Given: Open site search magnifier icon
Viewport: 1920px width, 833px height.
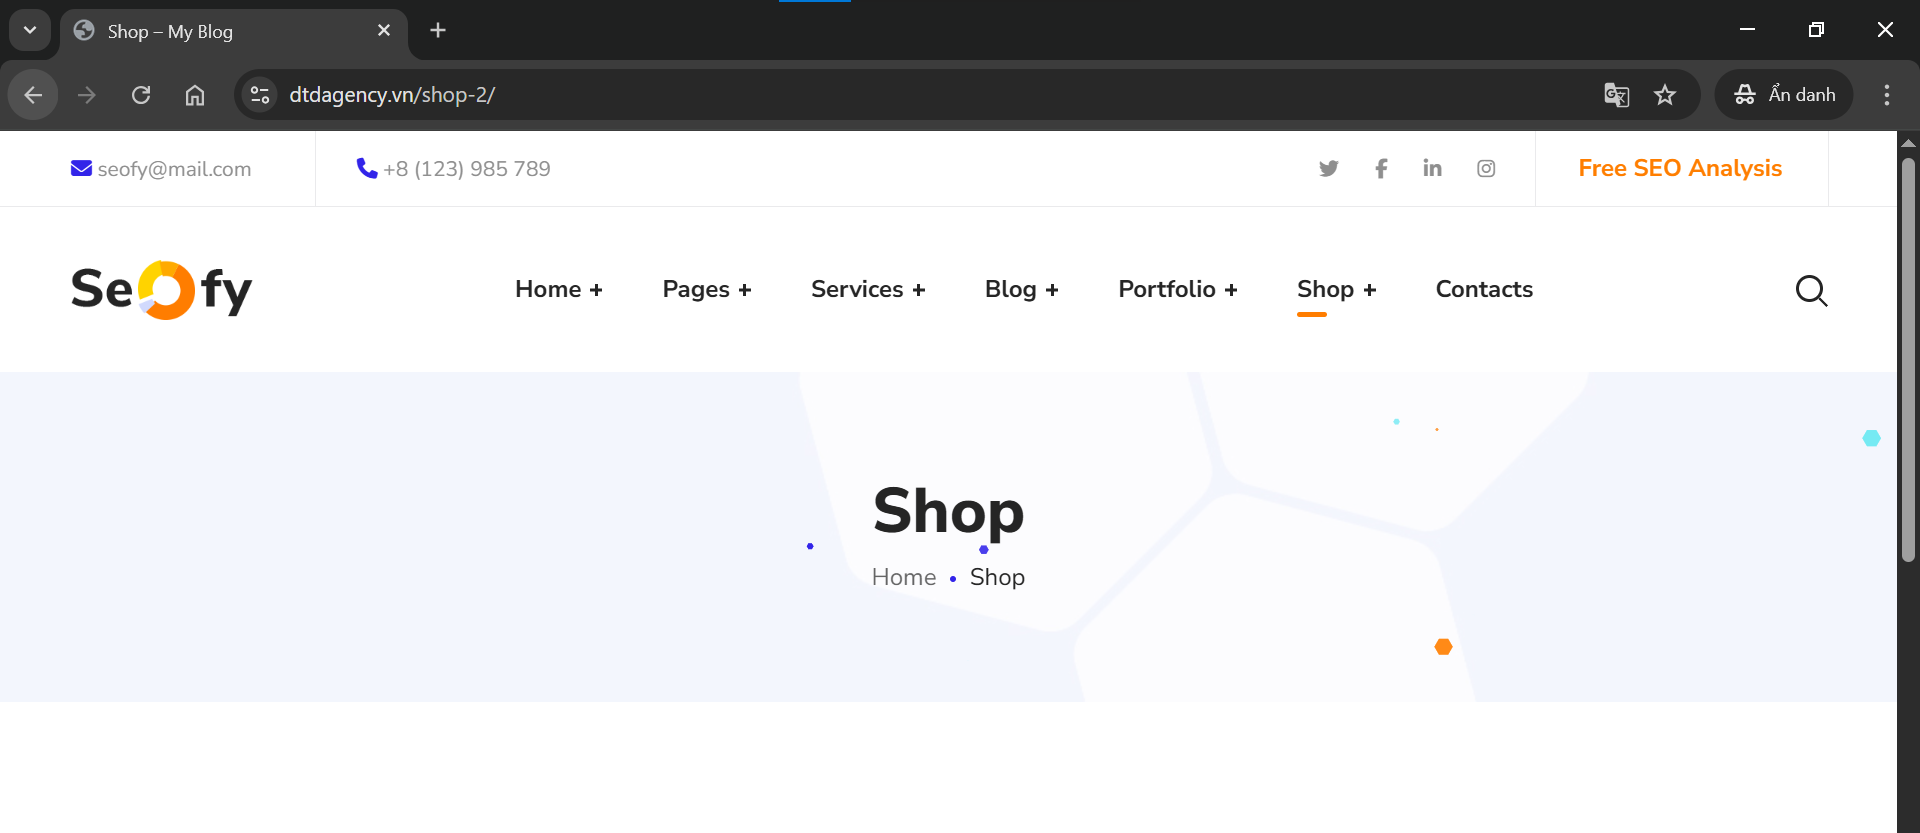Looking at the screenshot, I should [1811, 290].
